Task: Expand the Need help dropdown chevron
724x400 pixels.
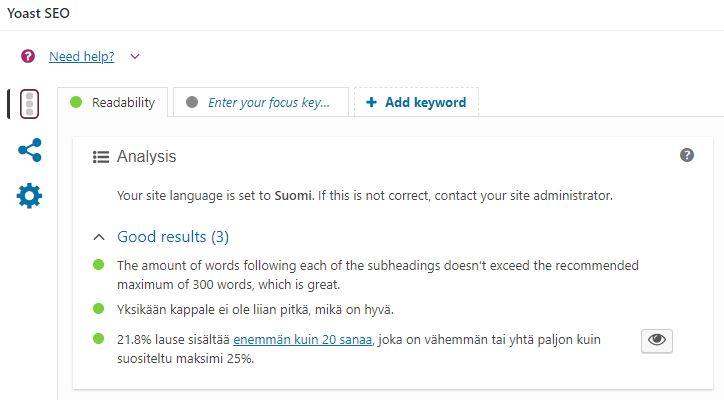Action: tap(135, 57)
